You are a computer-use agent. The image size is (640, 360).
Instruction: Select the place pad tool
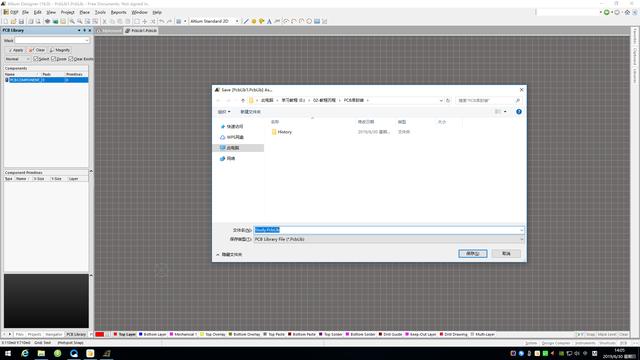click(x=254, y=21)
